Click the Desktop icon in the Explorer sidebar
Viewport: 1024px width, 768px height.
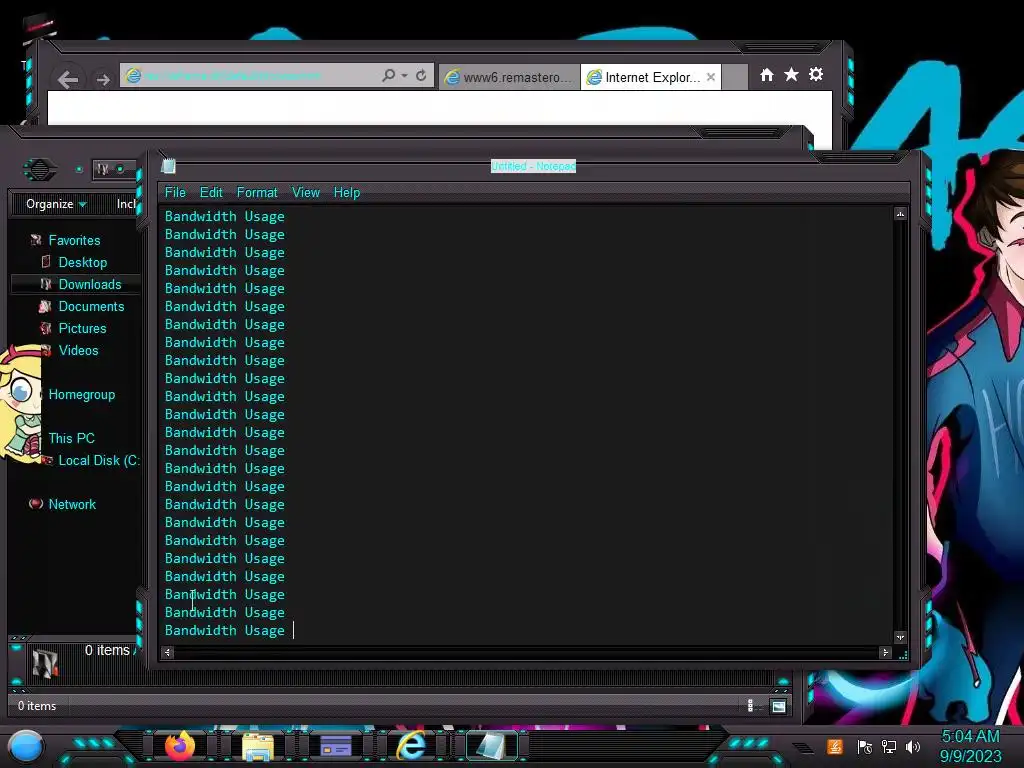pyautogui.click(x=46, y=262)
